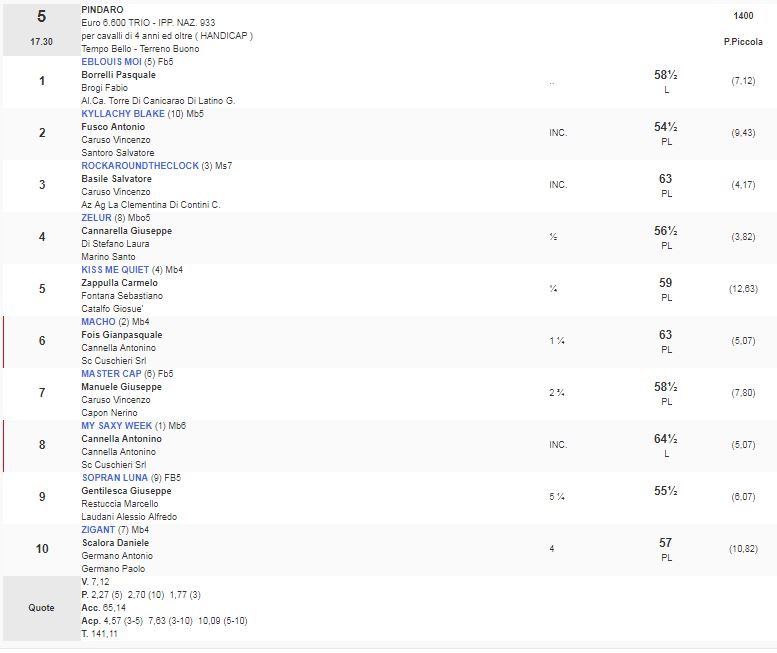Select the ZIGANT horse link
The height and width of the screenshot is (653, 777).
[x=98, y=530]
